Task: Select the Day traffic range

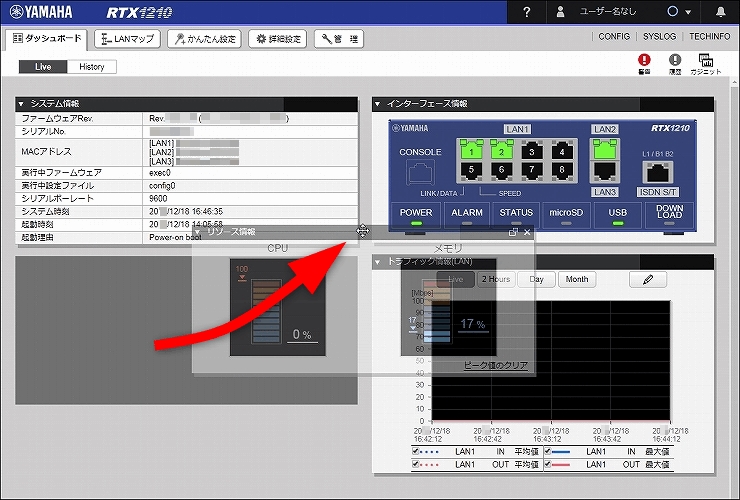Action: pyautogui.click(x=536, y=279)
